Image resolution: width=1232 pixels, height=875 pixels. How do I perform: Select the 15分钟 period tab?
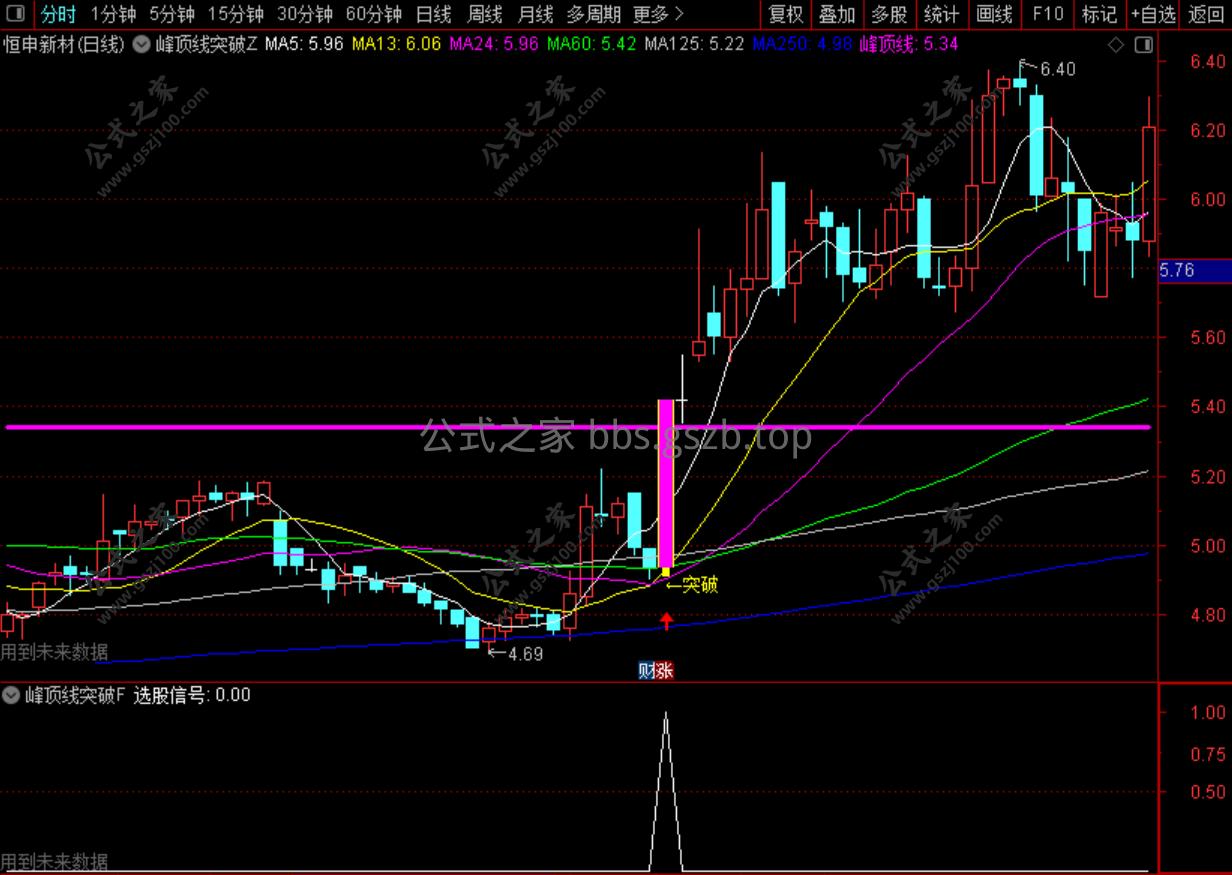pos(236,14)
